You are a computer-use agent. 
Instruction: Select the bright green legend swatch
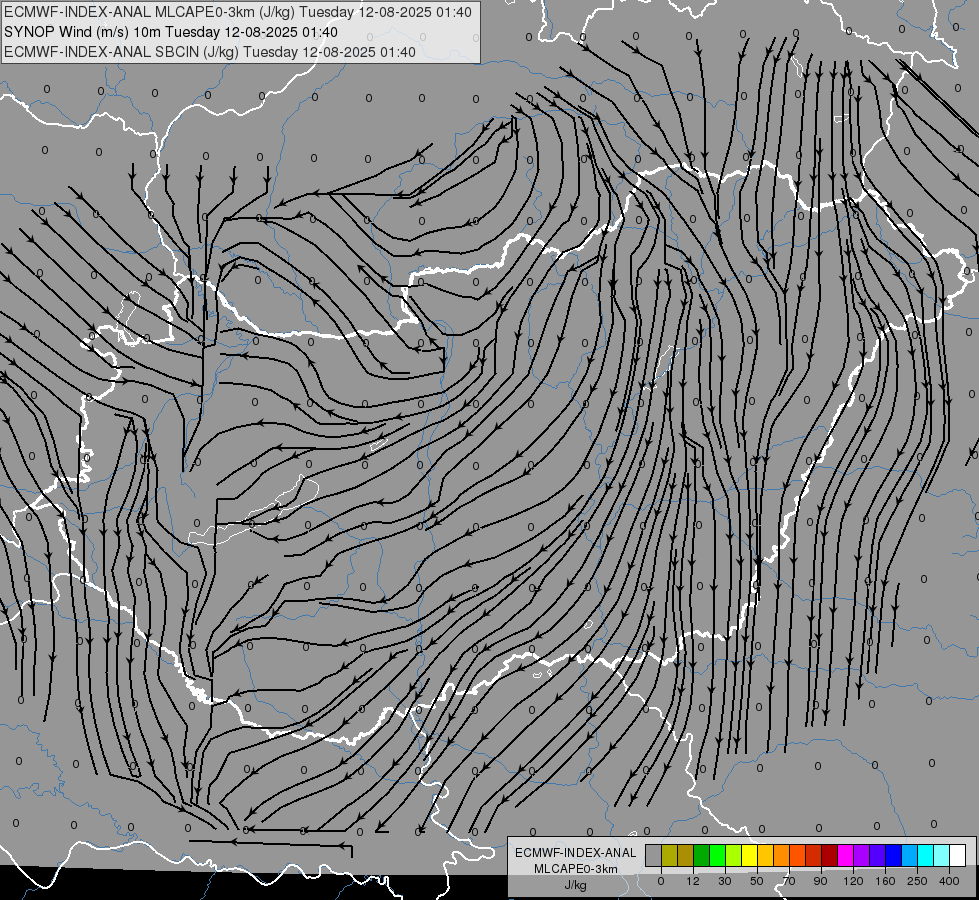pos(717,855)
